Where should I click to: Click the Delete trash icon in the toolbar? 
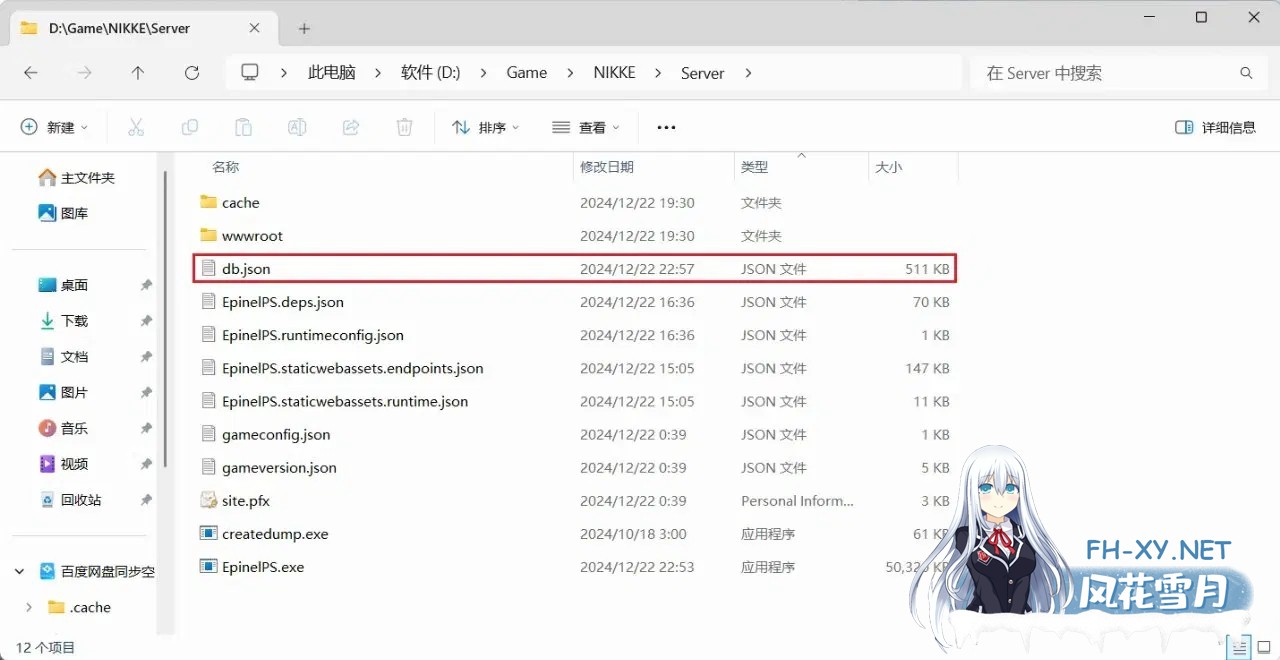tap(403, 127)
